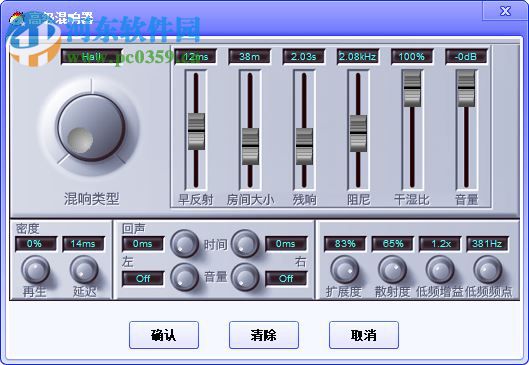Confirm settings with the 确认 button
Image resolution: width=529 pixels, height=365 pixels.
(164, 335)
